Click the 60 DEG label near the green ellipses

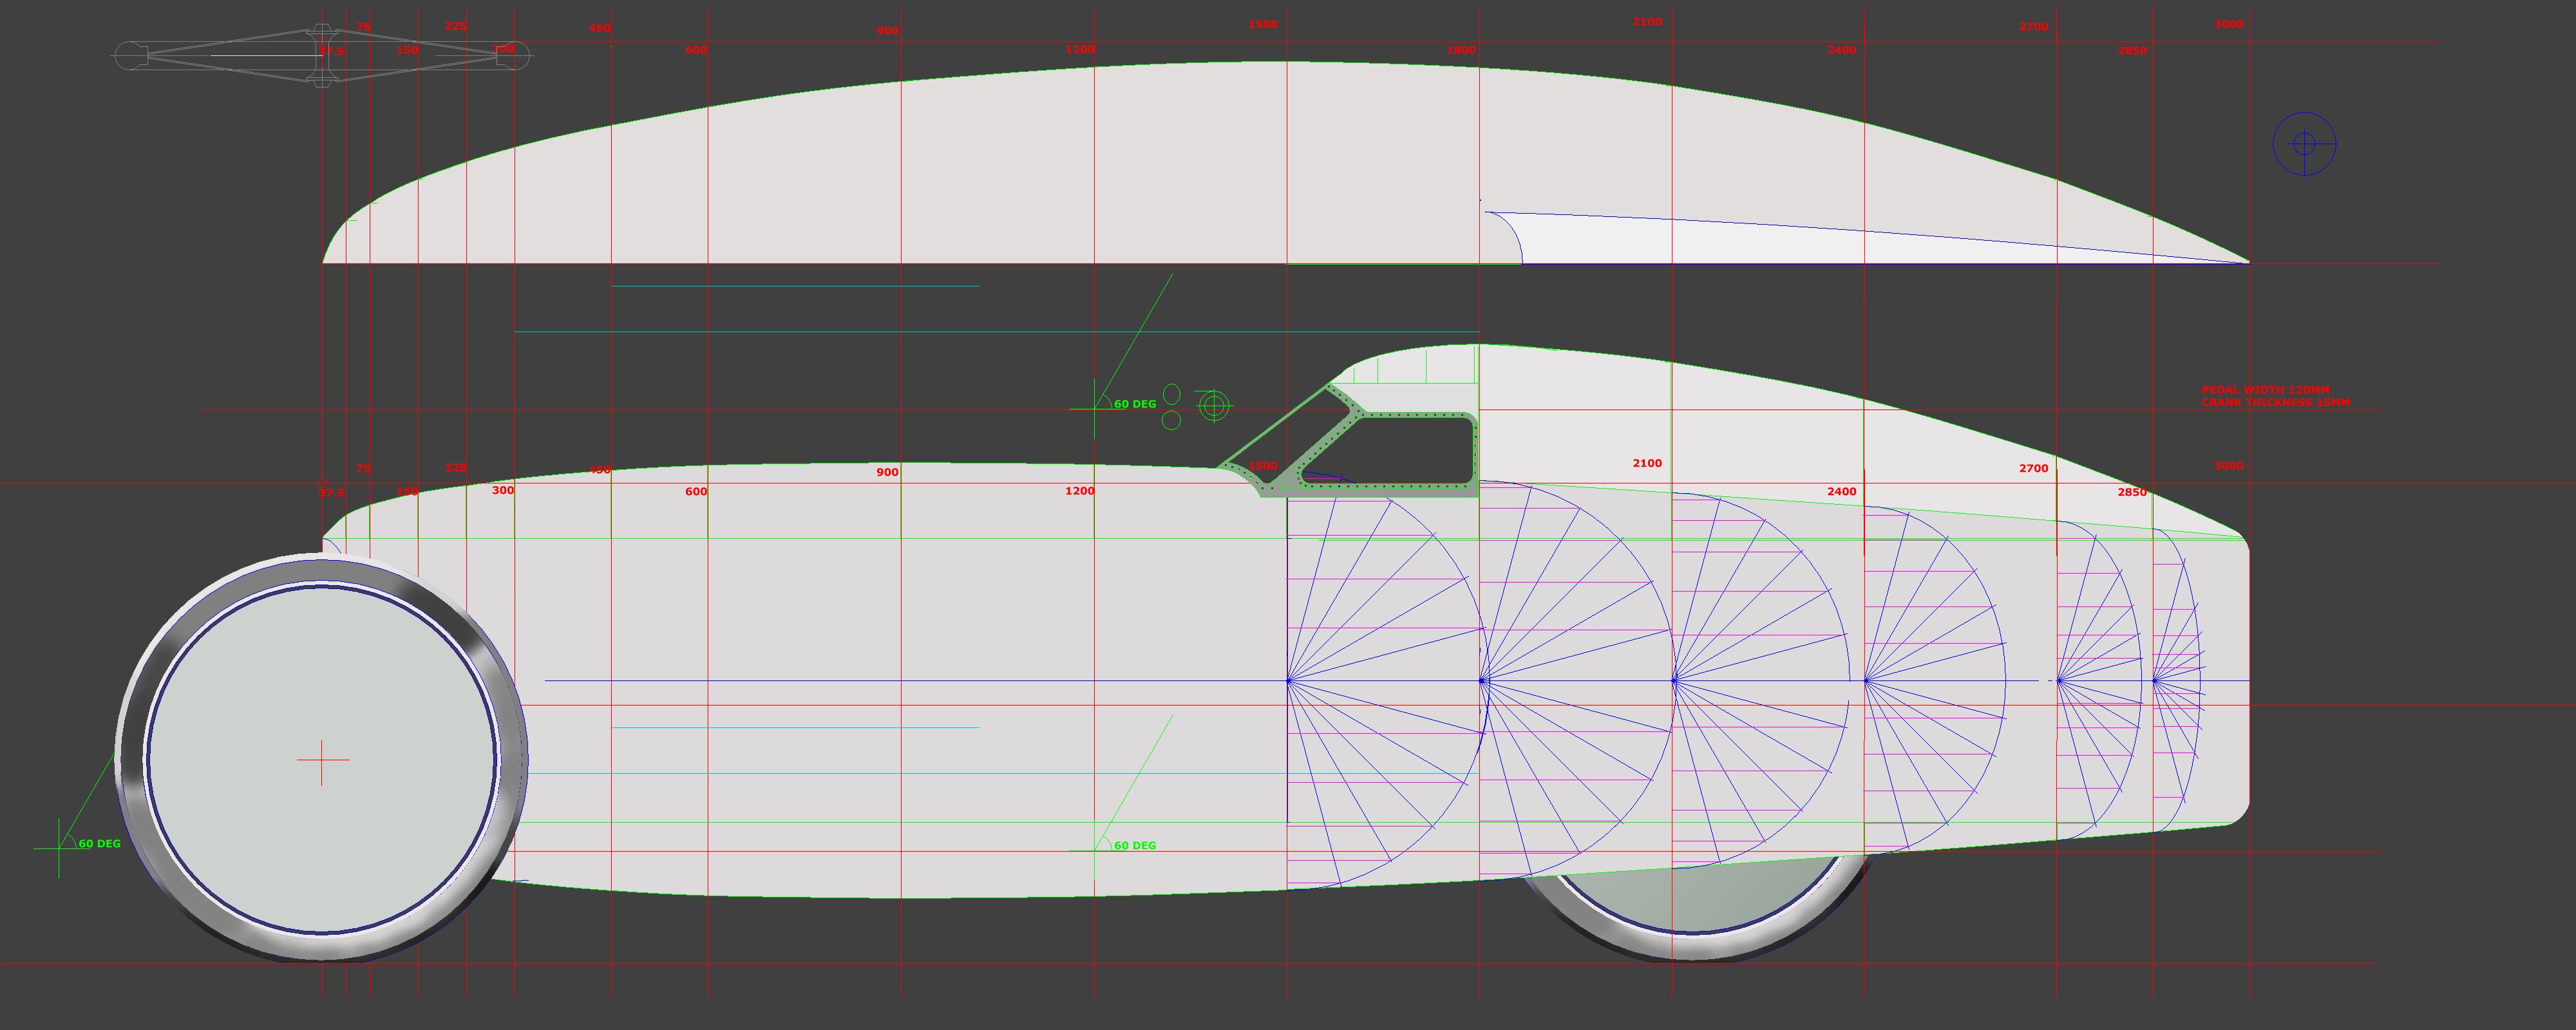(1135, 404)
